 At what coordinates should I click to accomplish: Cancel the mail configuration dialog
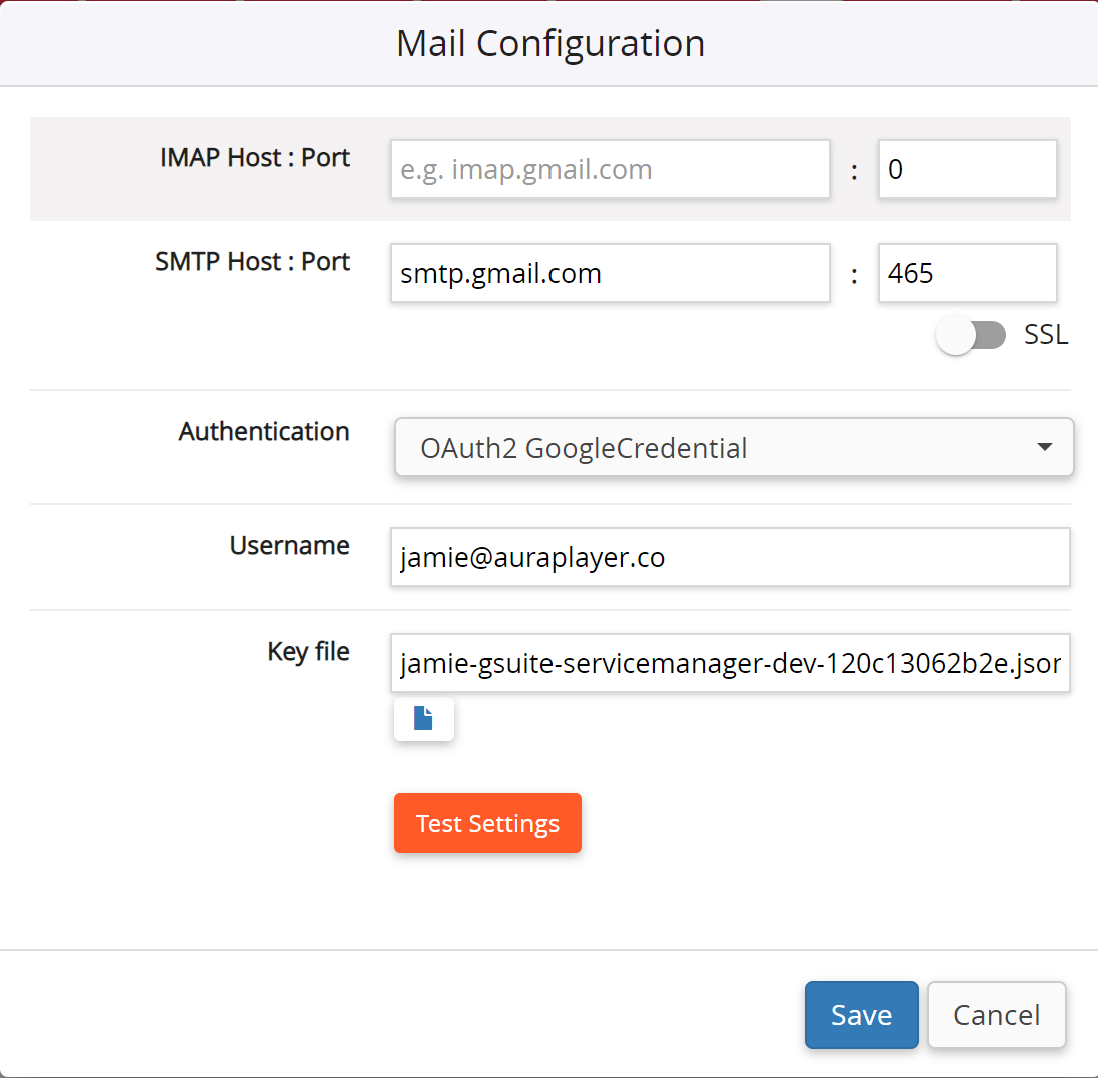pos(996,1015)
